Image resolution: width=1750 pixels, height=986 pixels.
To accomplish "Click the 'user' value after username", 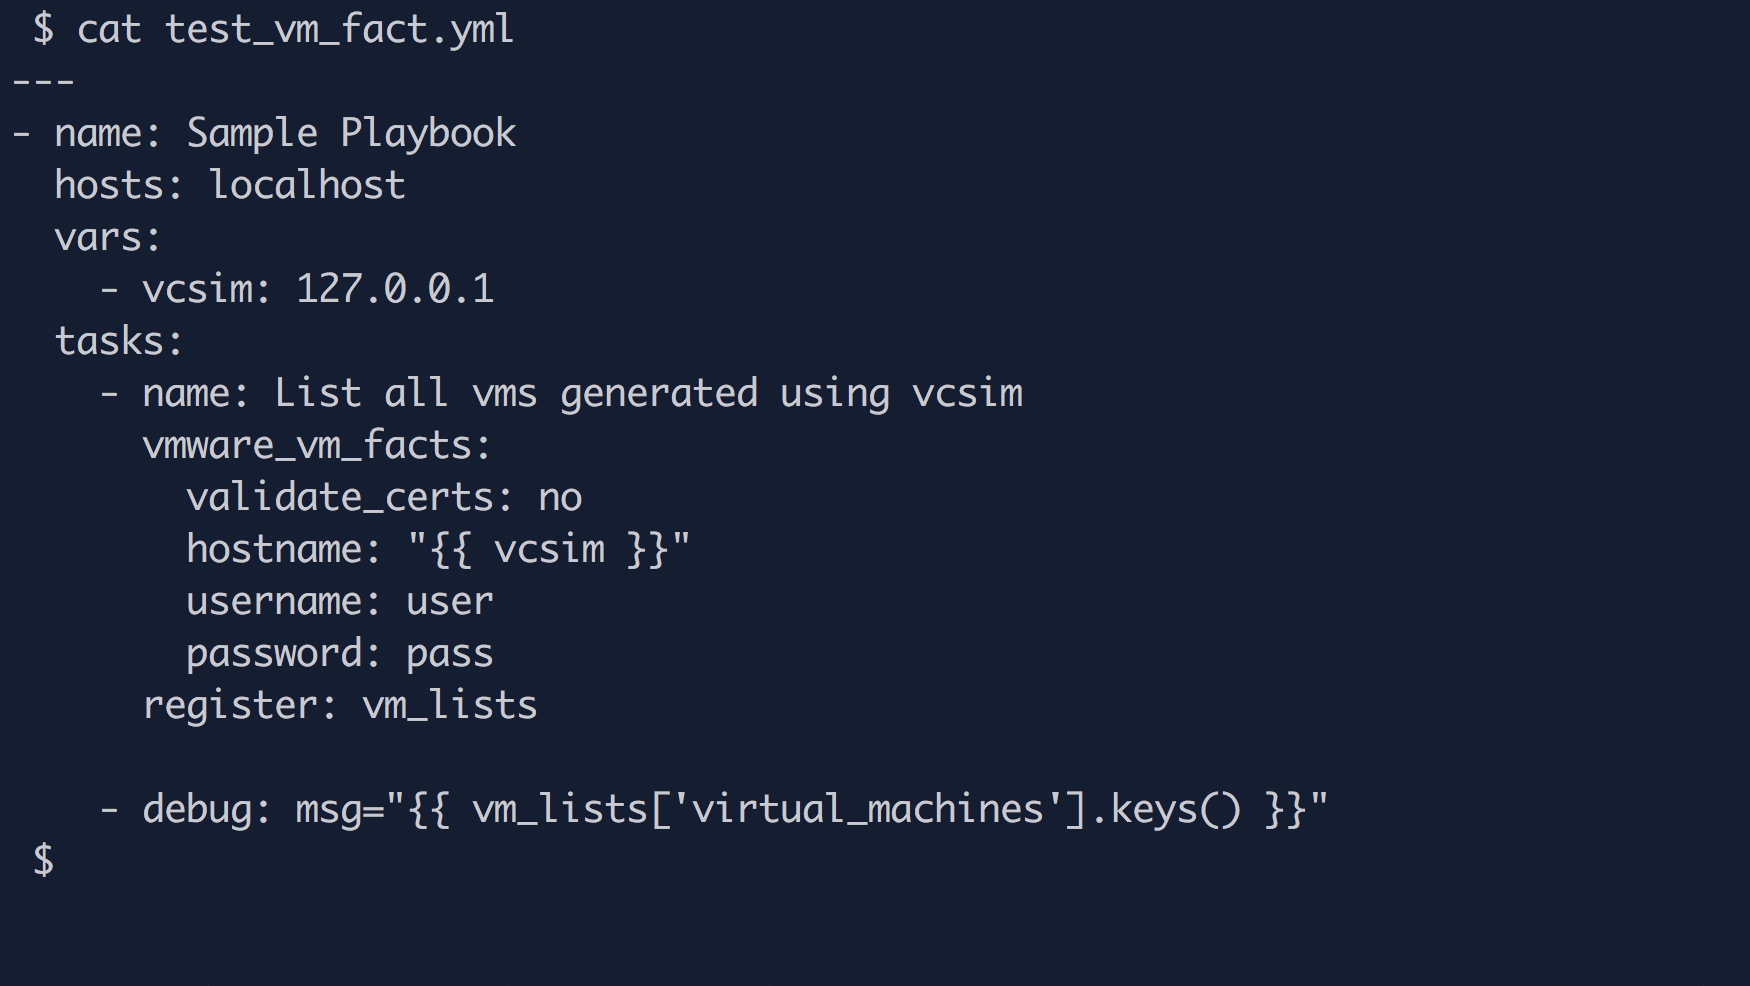I will point(449,602).
